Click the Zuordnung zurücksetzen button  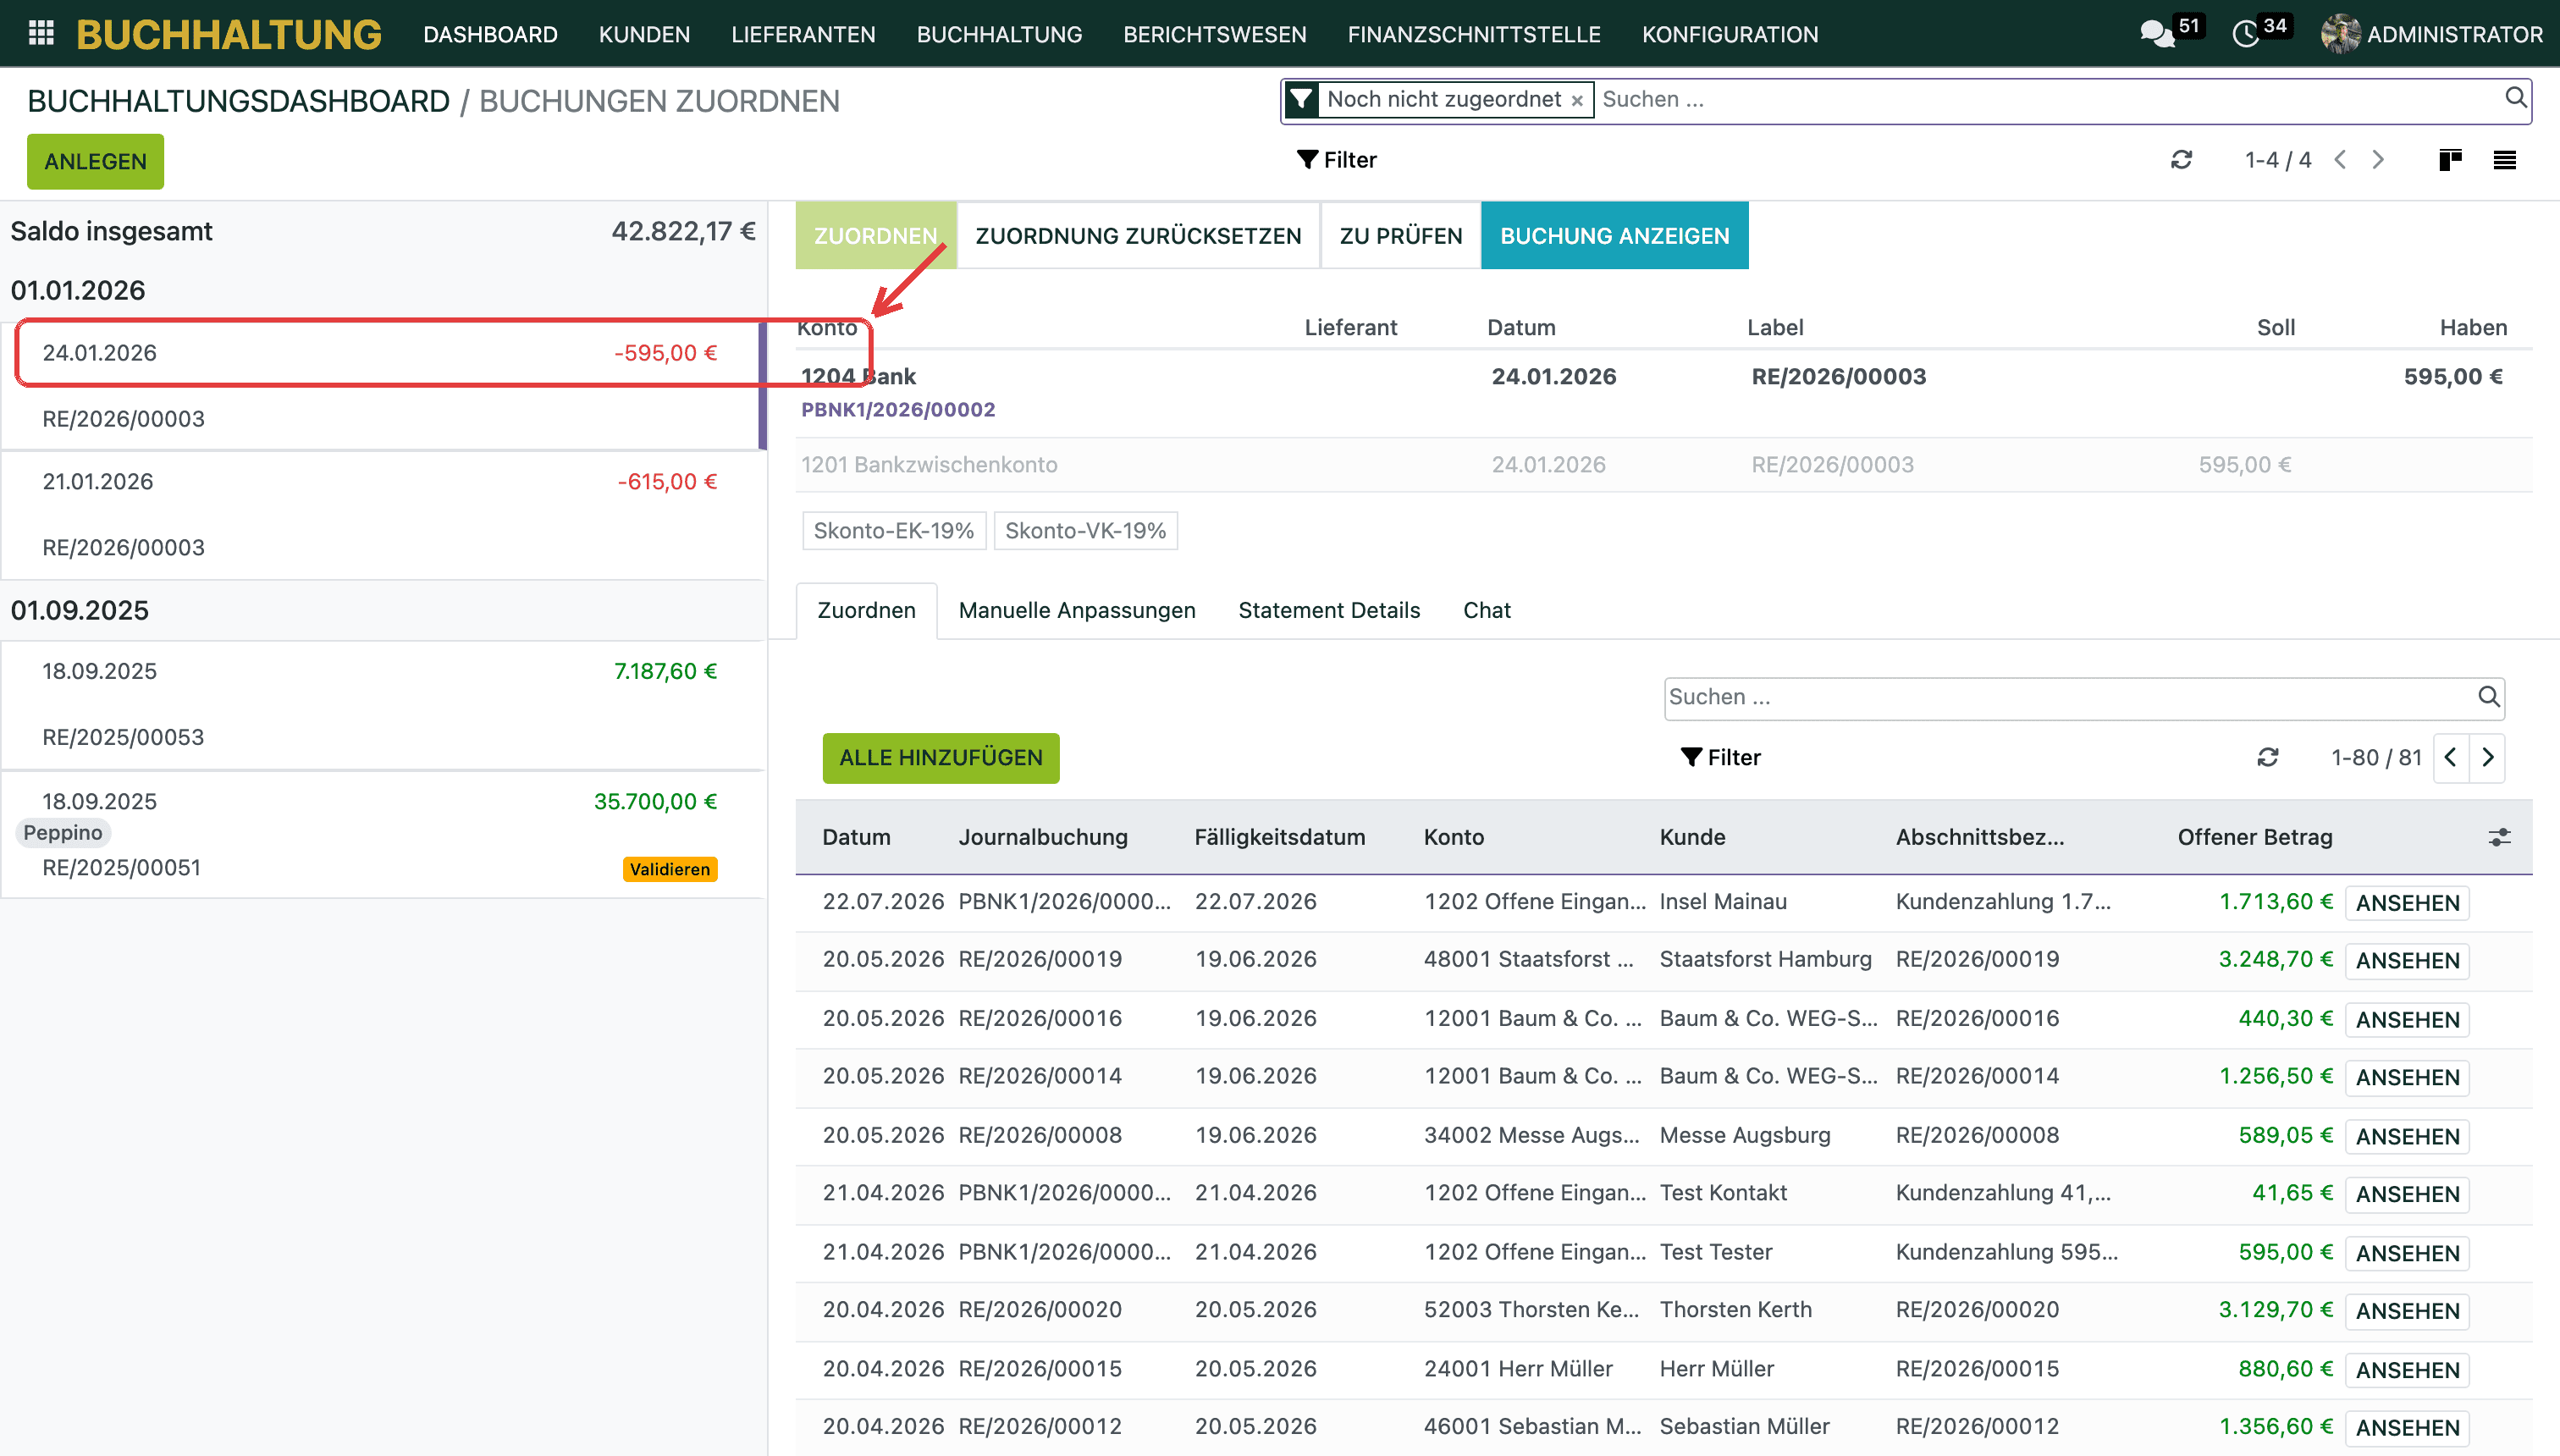(x=1138, y=236)
